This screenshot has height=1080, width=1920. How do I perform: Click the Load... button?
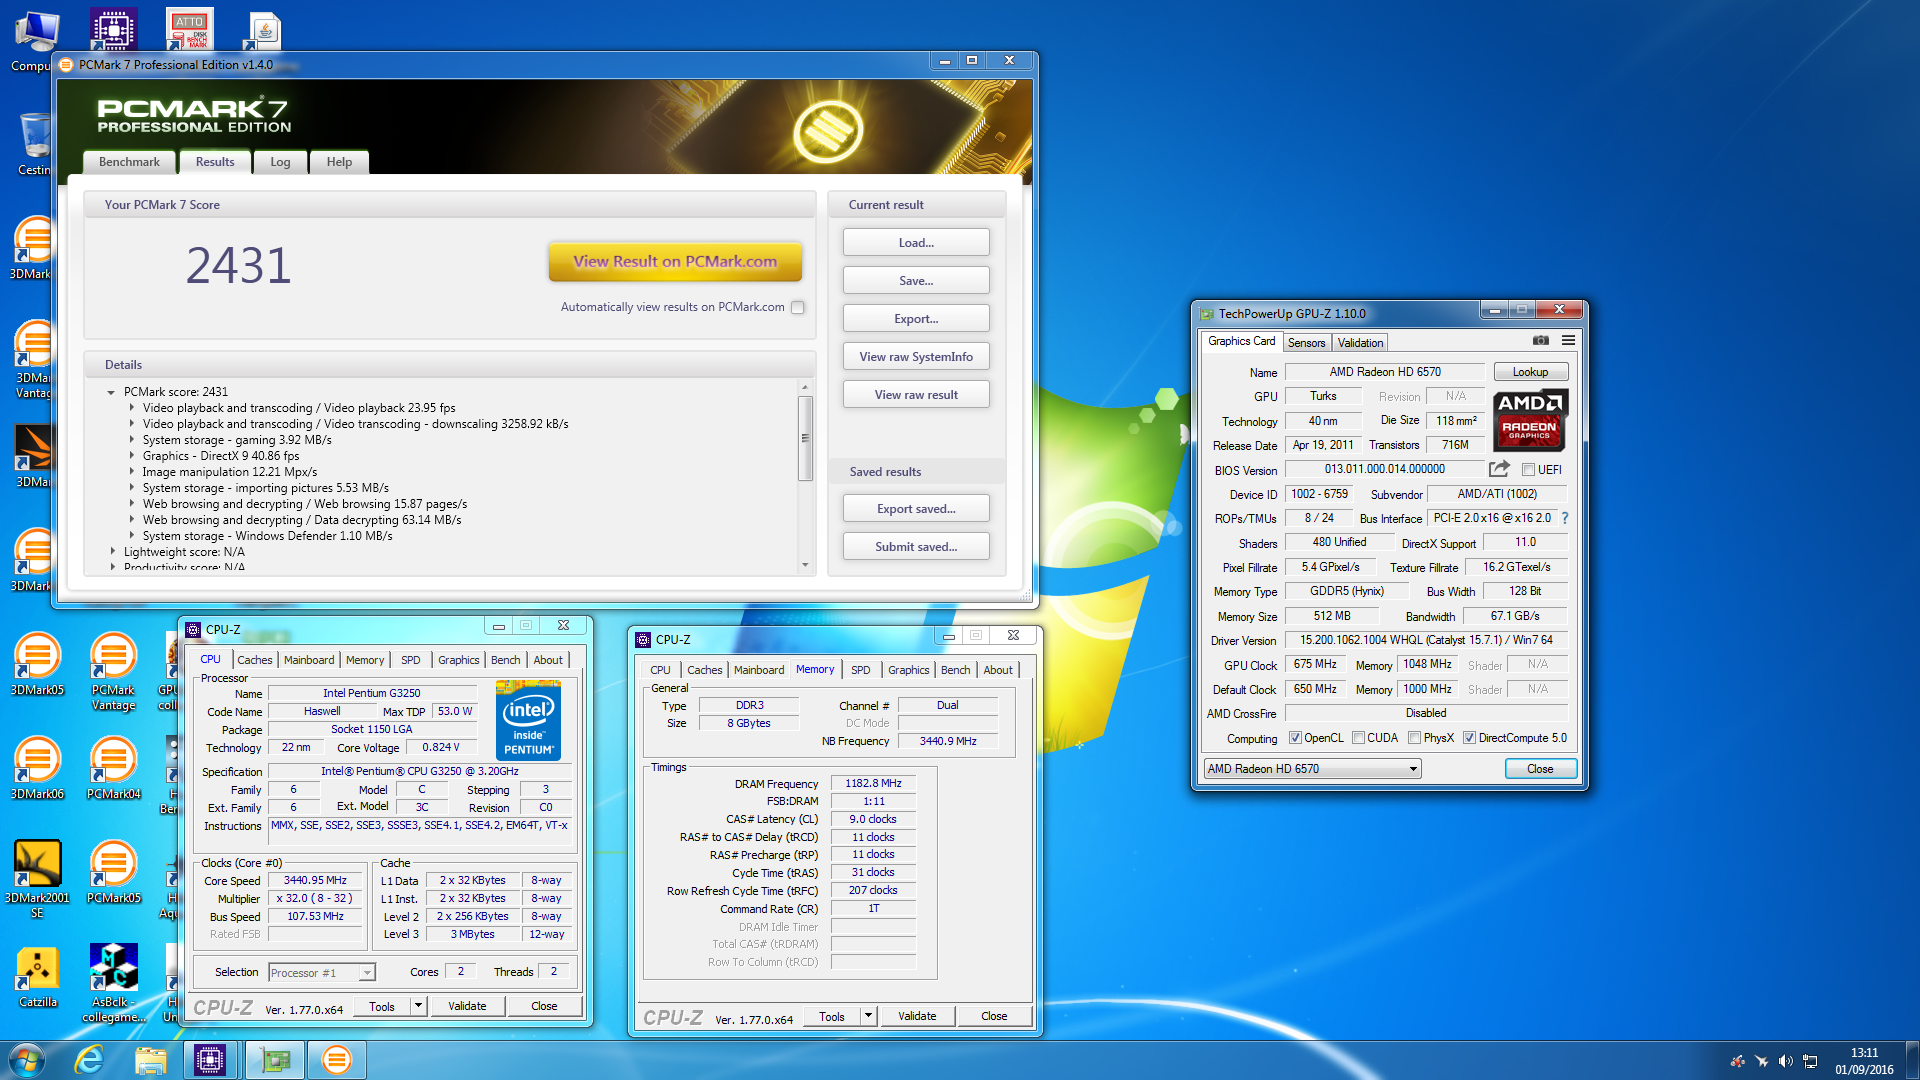pyautogui.click(x=916, y=243)
